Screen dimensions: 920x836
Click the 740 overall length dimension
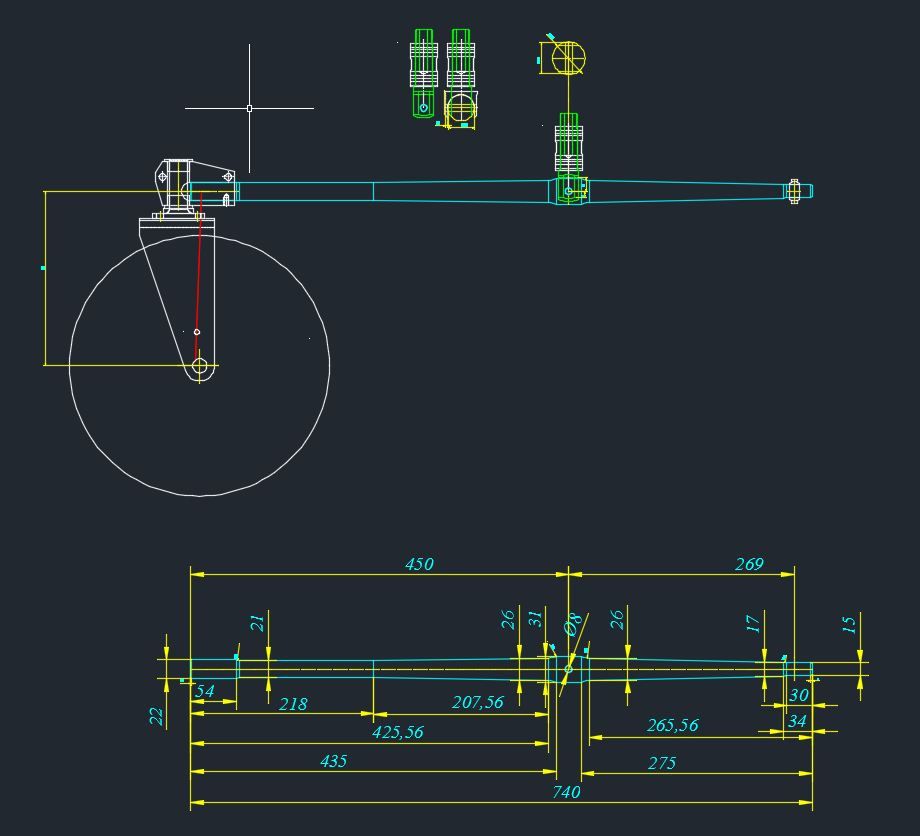coord(566,791)
